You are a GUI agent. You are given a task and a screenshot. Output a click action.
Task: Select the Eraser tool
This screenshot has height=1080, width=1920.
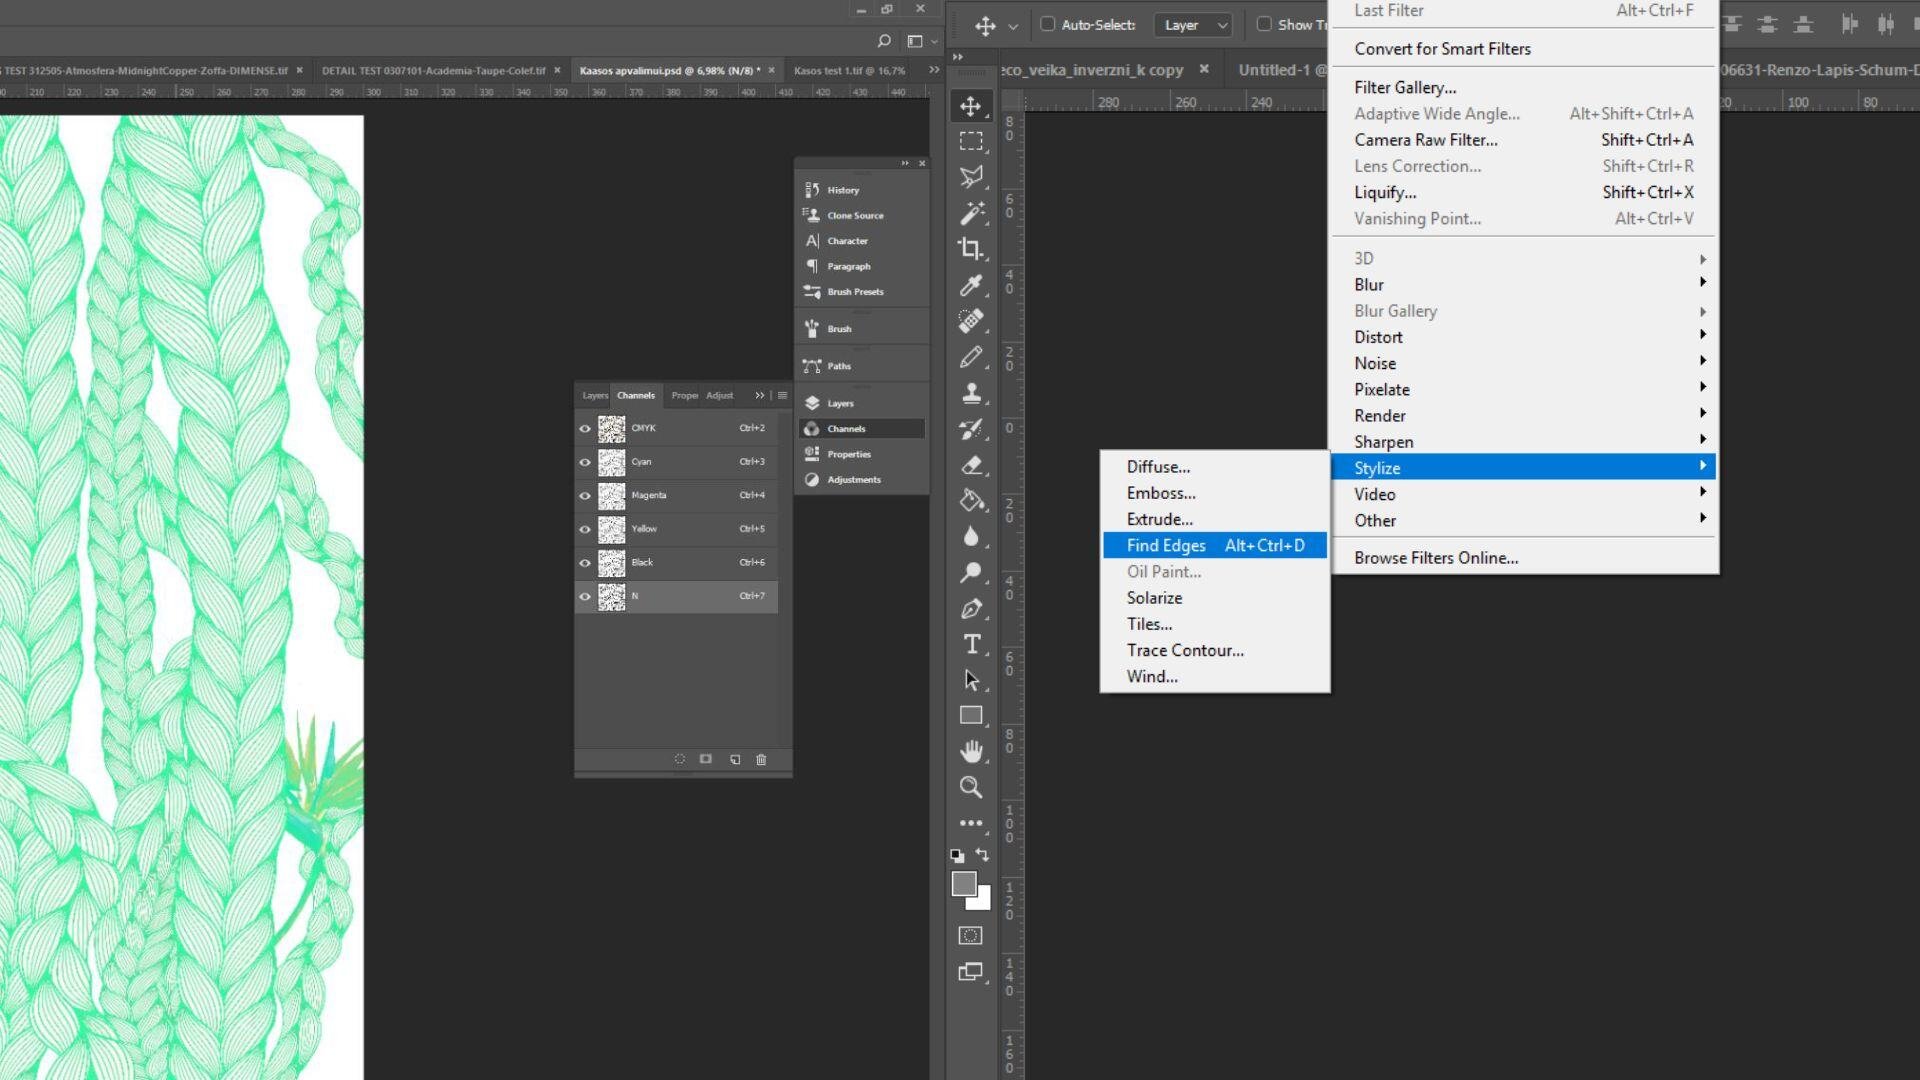tap(970, 465)
